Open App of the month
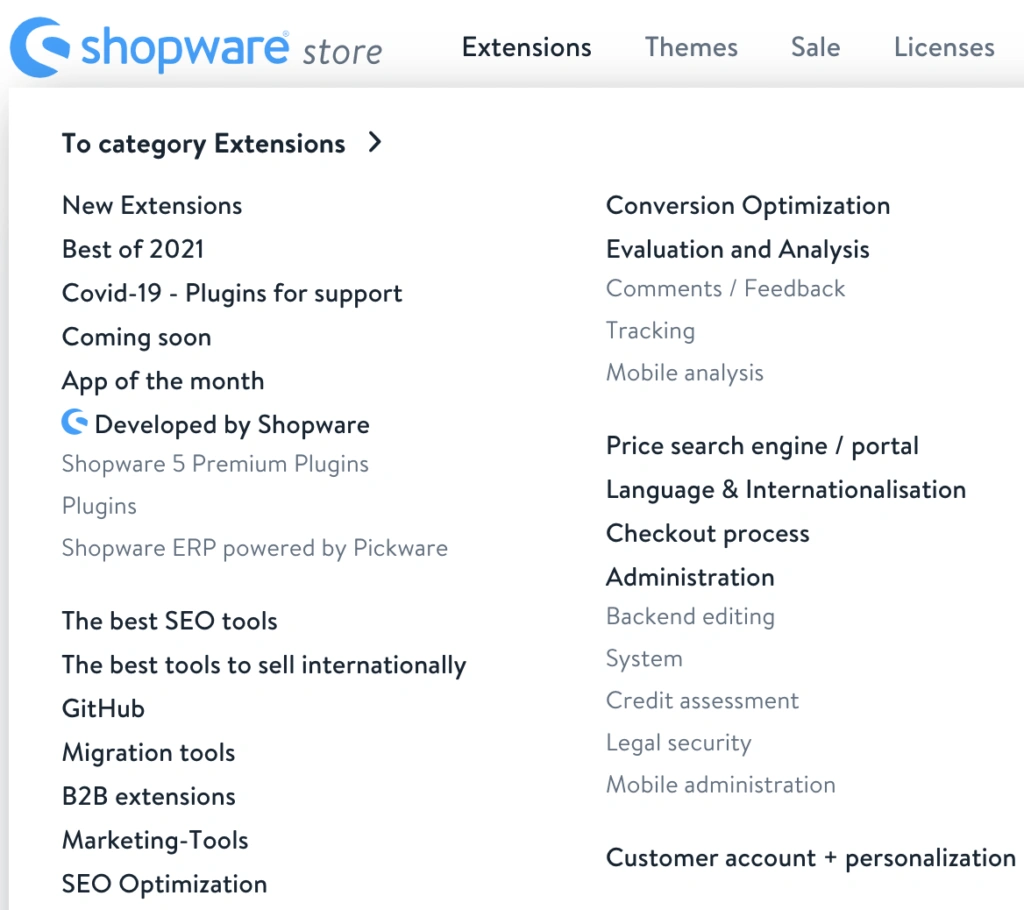 [x=163, y=381]
